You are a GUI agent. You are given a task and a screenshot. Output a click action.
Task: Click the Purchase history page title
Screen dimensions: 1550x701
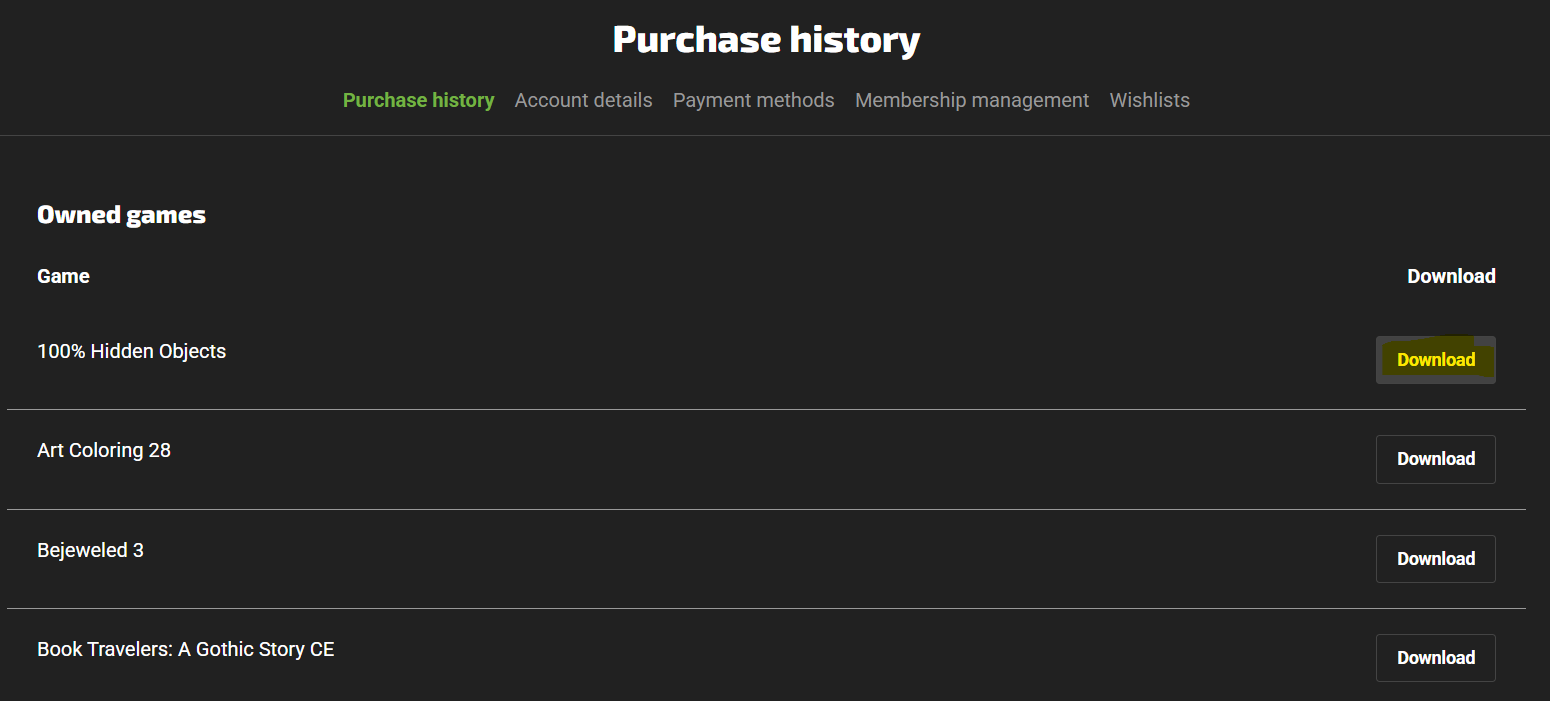766,40
